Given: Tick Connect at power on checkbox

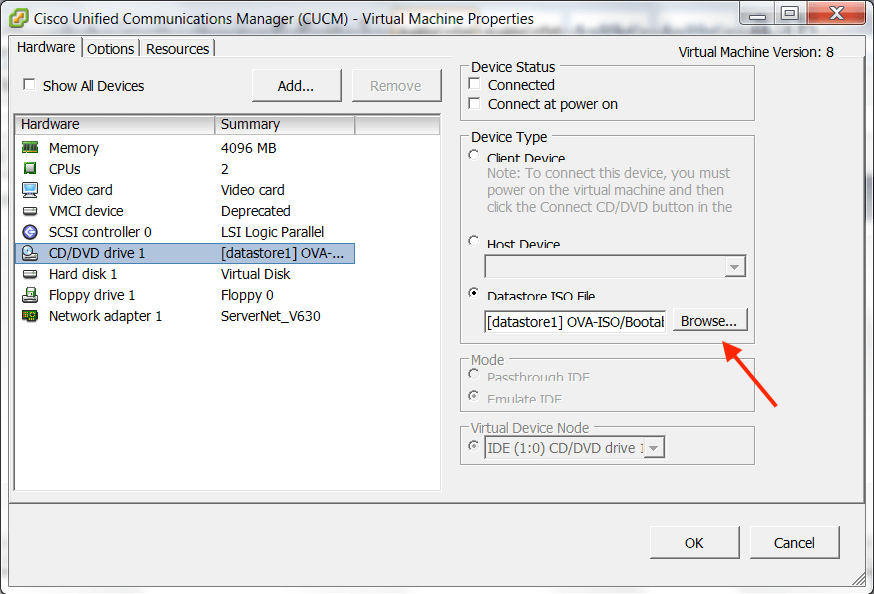Looking at the screenshot, I should (474, 103).
